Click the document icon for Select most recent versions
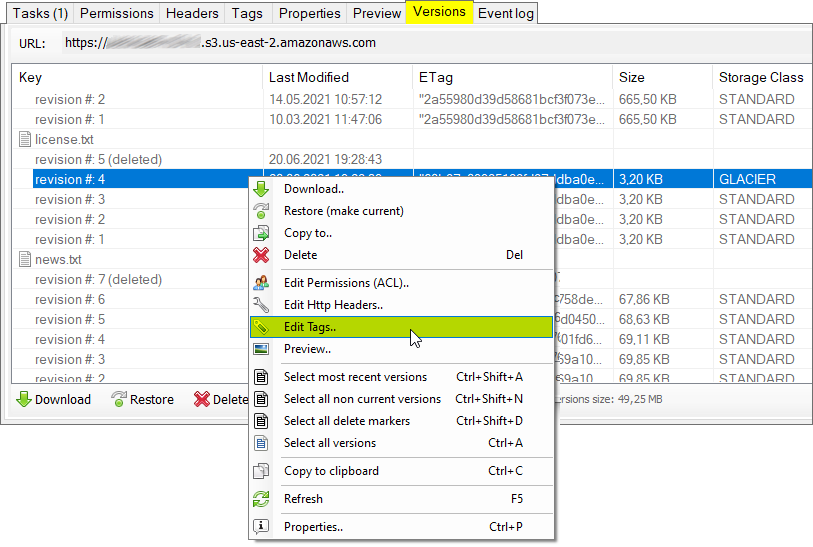This screenshot has height=547, width=813. (x=261, y=377)
